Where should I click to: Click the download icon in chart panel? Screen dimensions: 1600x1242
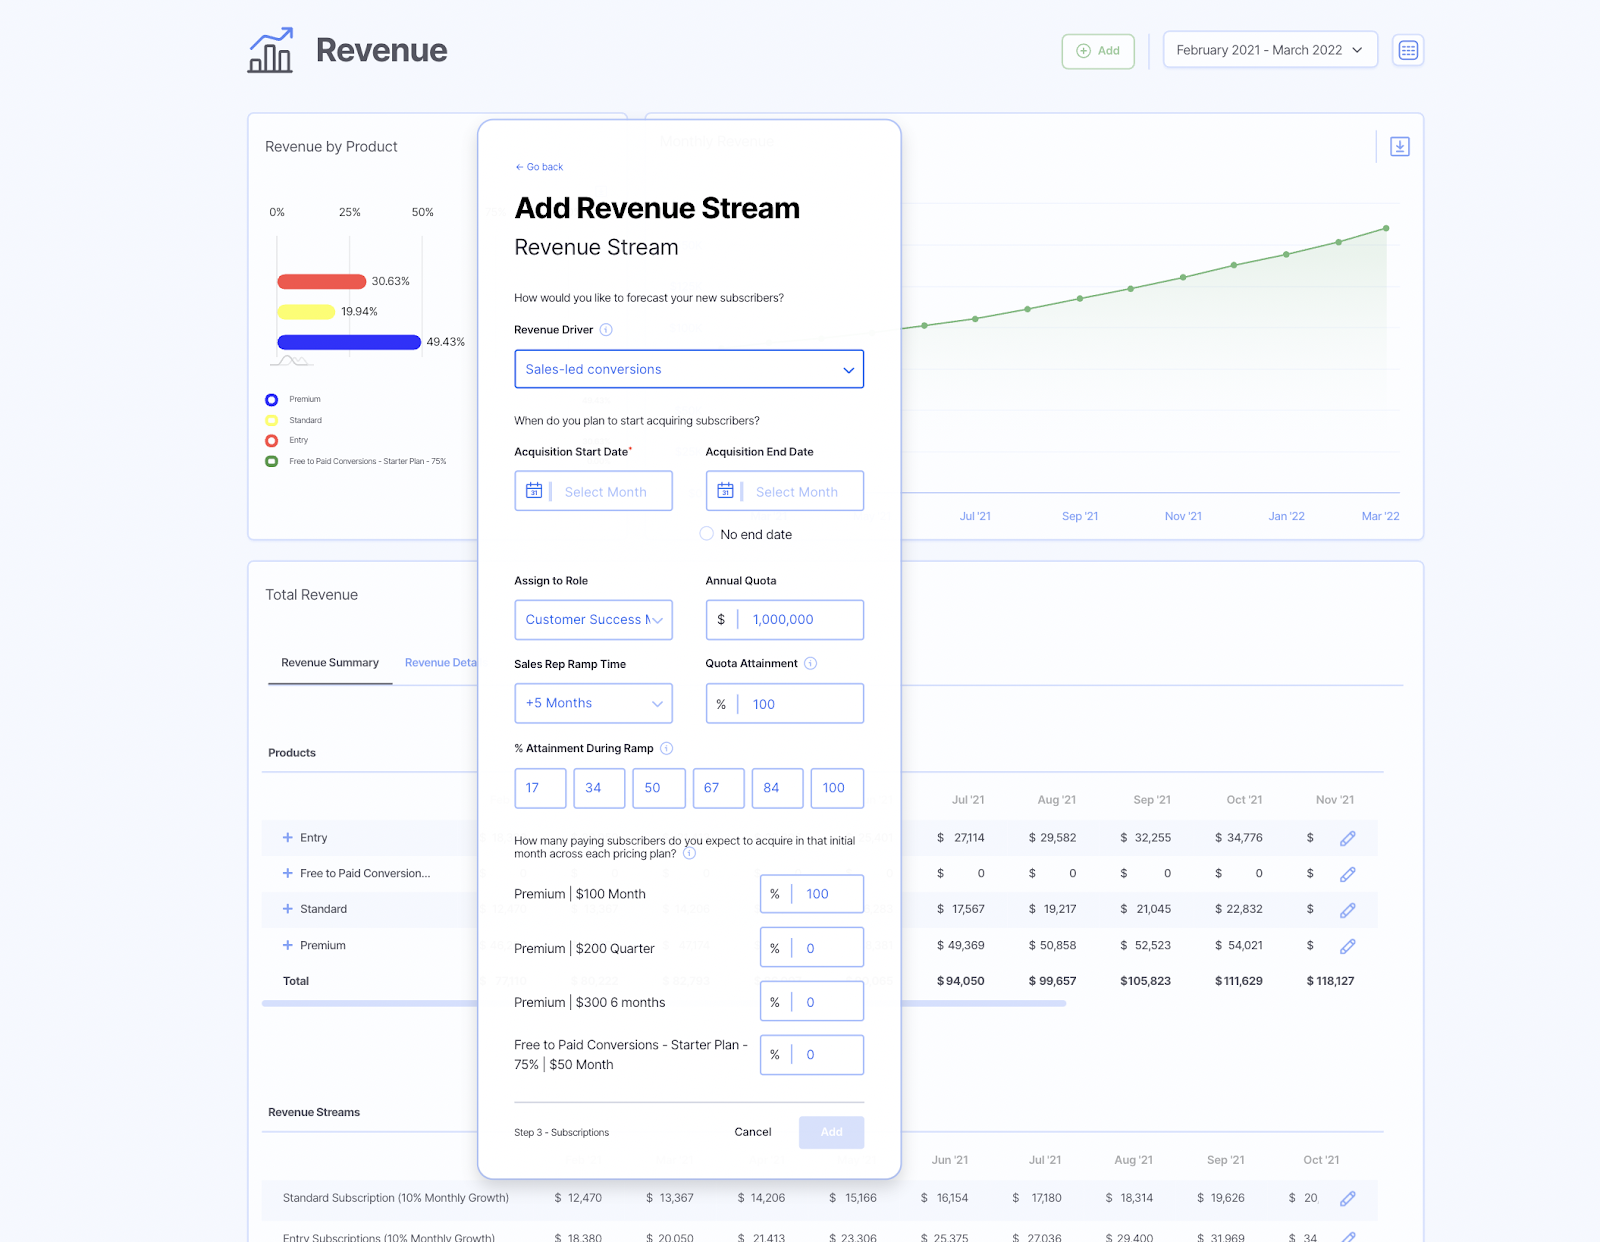pos(1399,147)
